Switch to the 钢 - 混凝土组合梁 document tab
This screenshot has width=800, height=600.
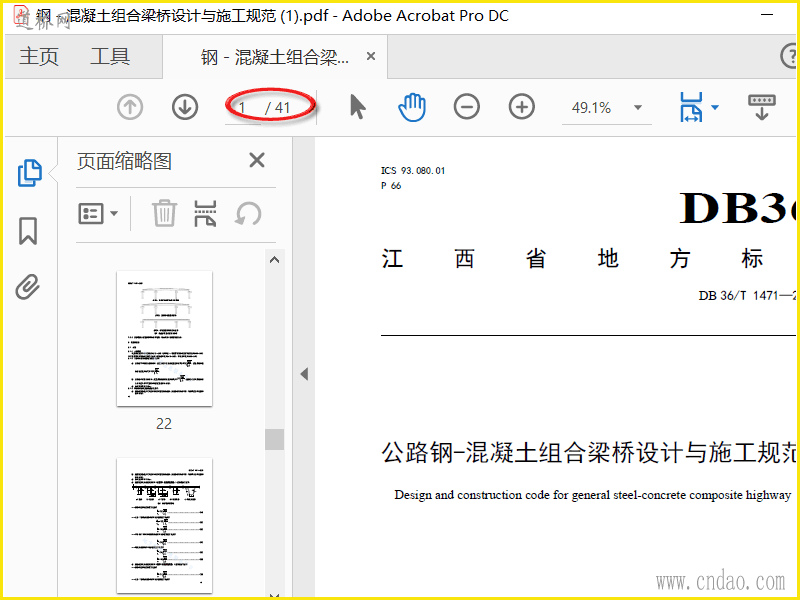point(275,57)
